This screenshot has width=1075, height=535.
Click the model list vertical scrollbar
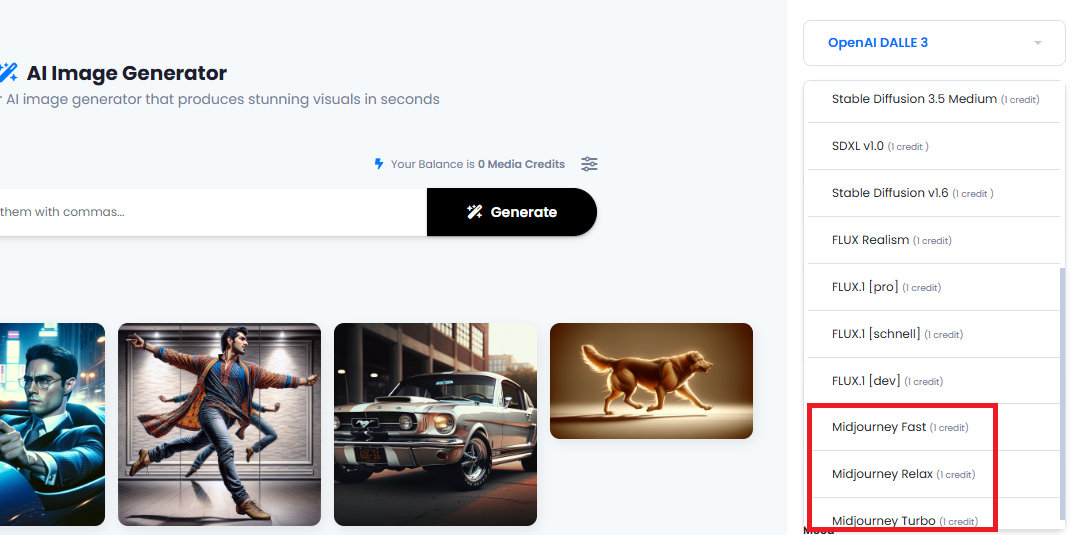tap(1063, 398)
